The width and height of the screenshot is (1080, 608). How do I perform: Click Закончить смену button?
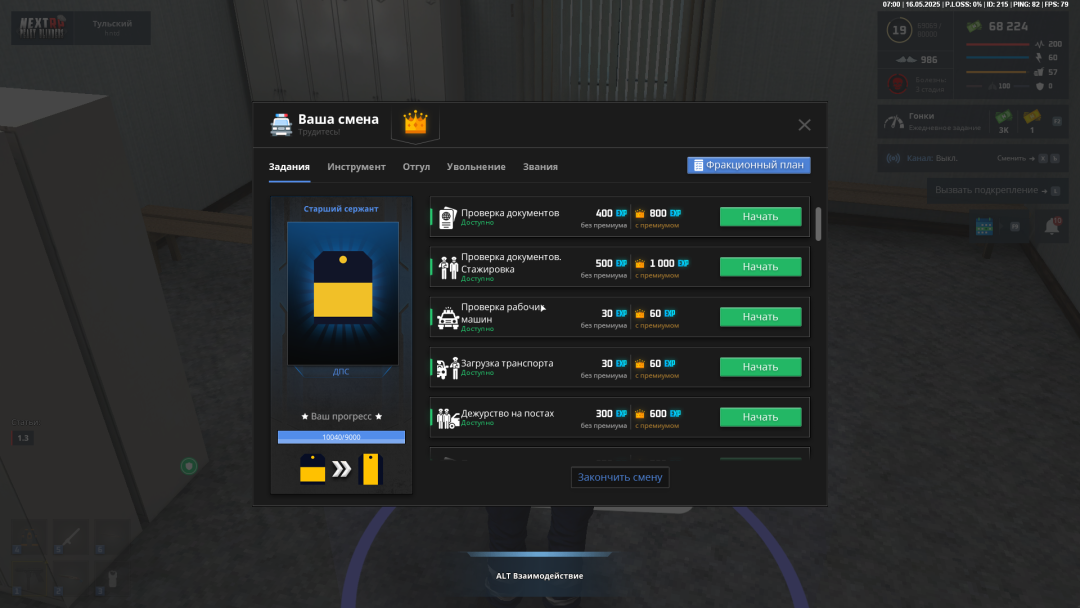(x=620, y=477)
